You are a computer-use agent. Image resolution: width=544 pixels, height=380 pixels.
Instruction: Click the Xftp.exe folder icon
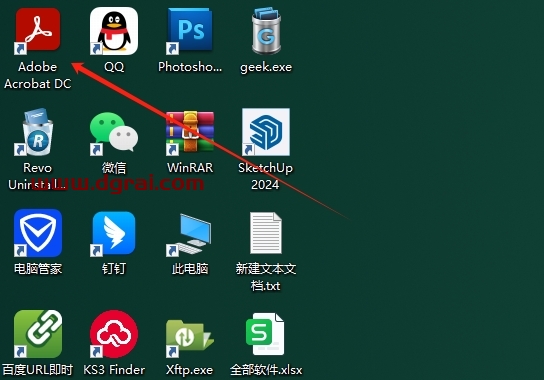(x=190, y=338)
